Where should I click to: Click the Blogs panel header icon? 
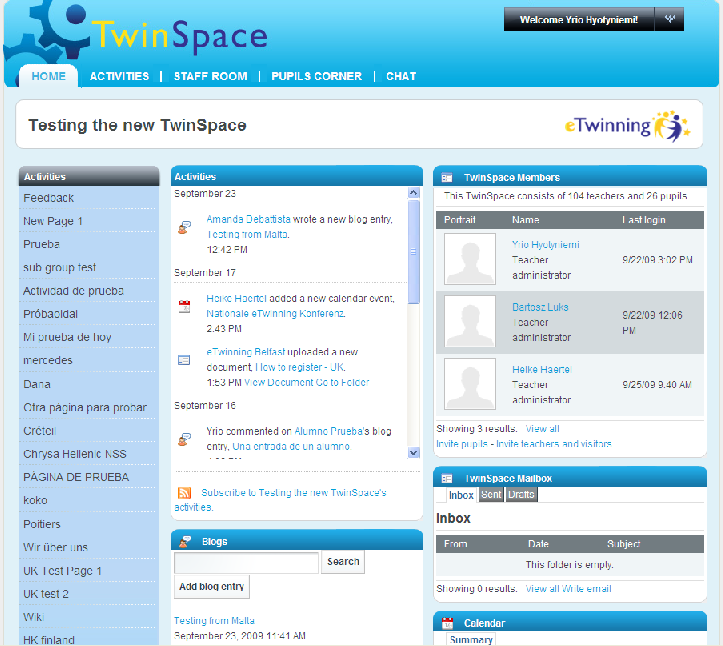[x=185, y=541]
